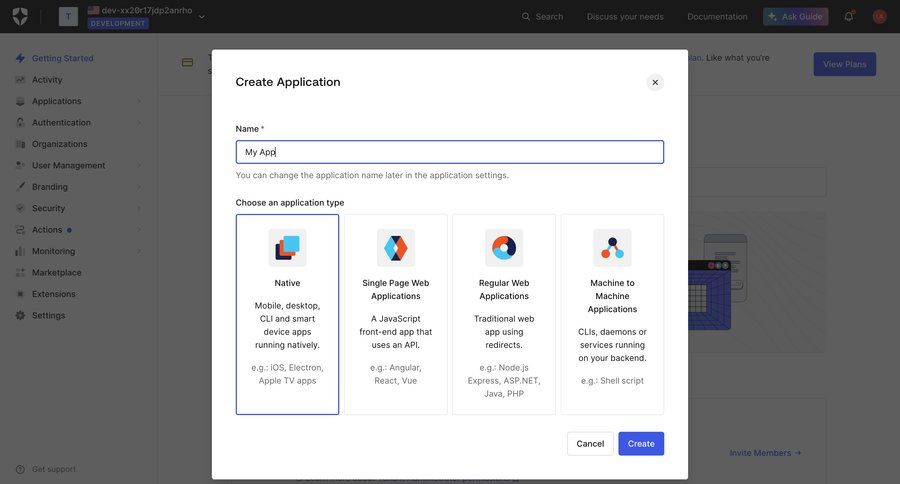Open the notifications bell icon

point(848,17)
